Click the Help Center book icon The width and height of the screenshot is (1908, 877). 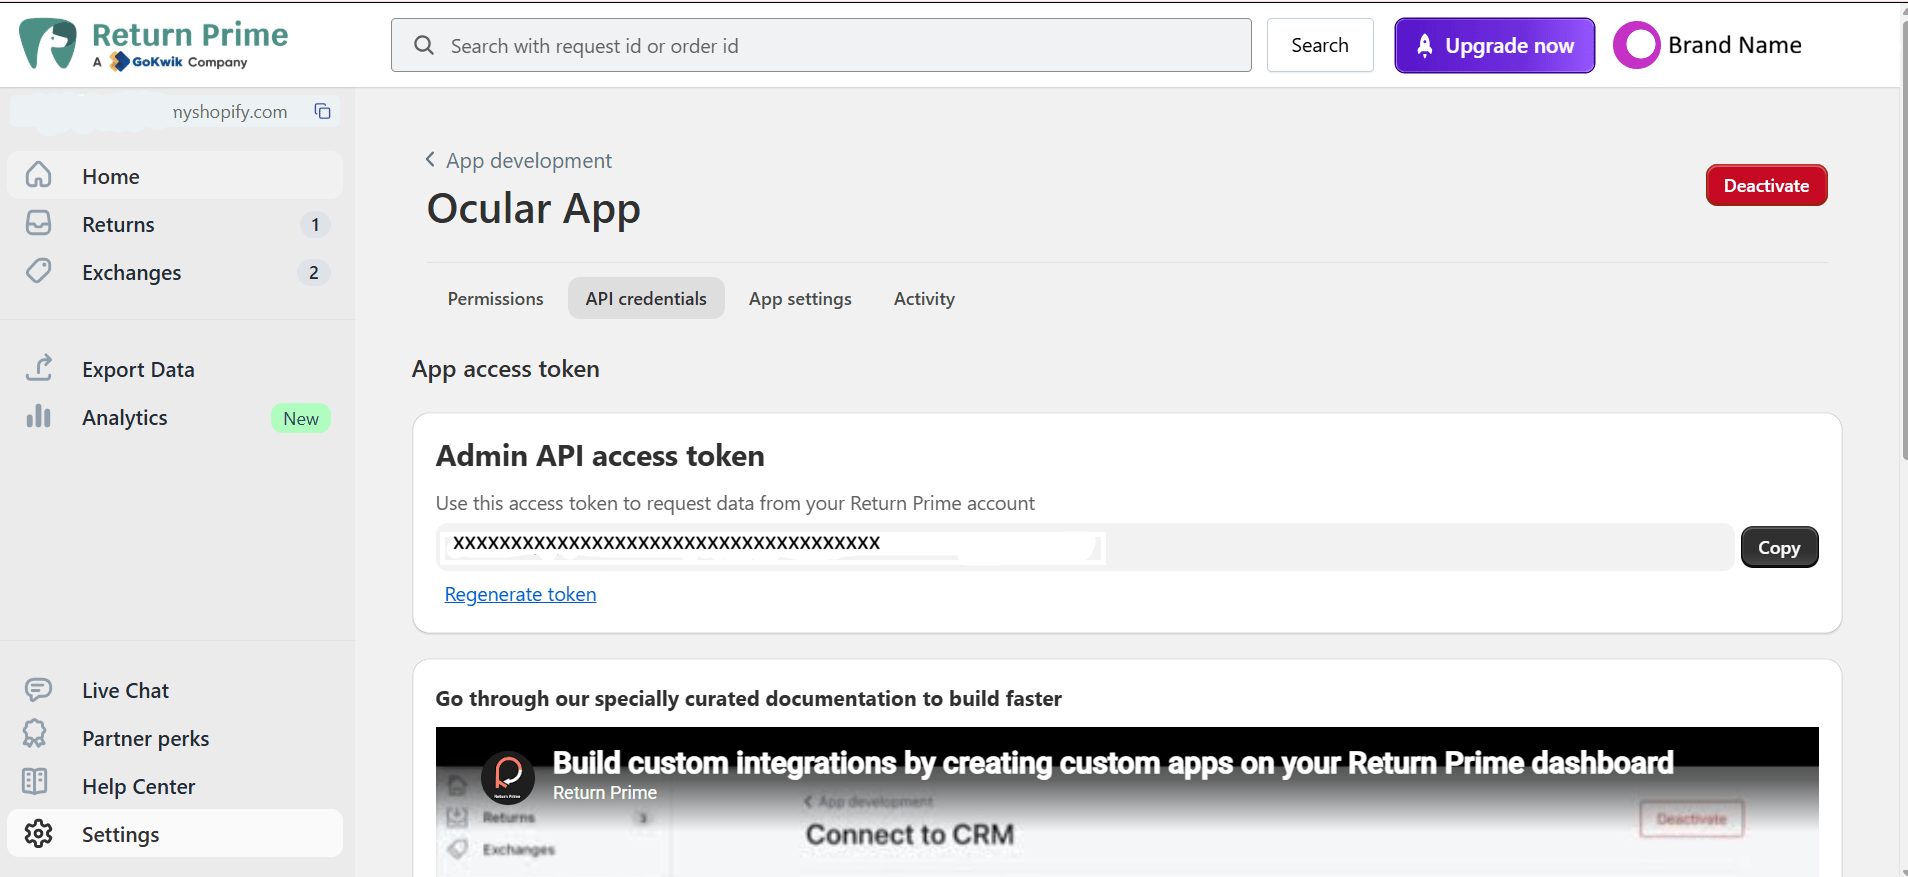(35, 782)
